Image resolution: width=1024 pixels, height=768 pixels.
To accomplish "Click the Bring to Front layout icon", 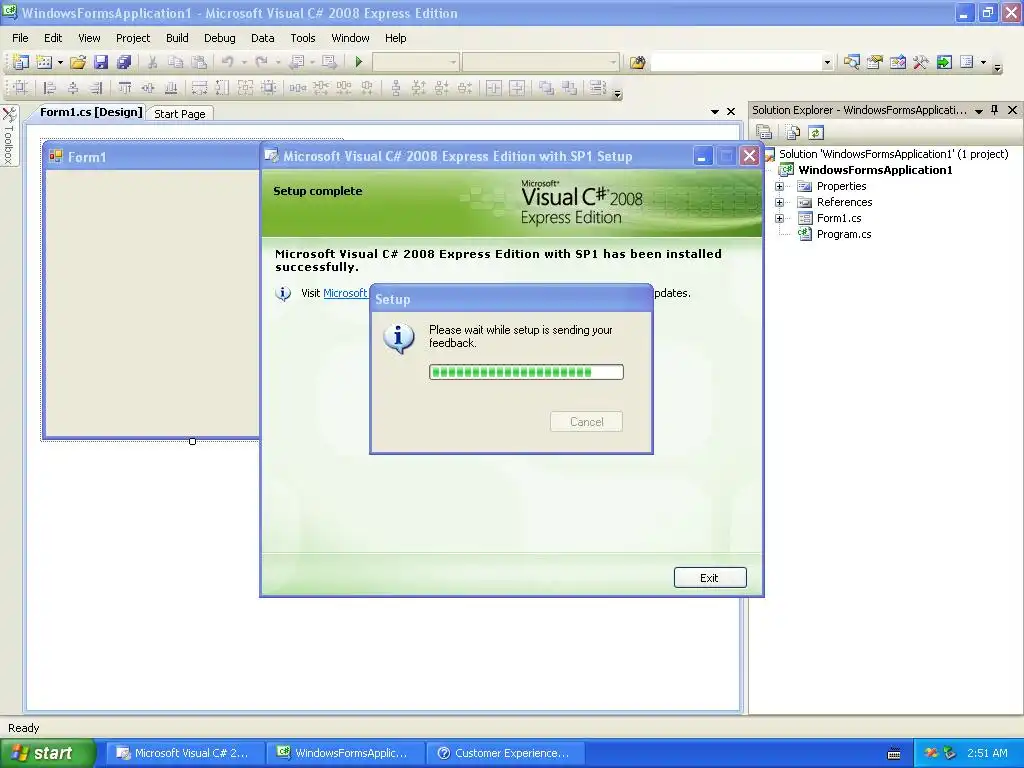I will coord(546,88).
